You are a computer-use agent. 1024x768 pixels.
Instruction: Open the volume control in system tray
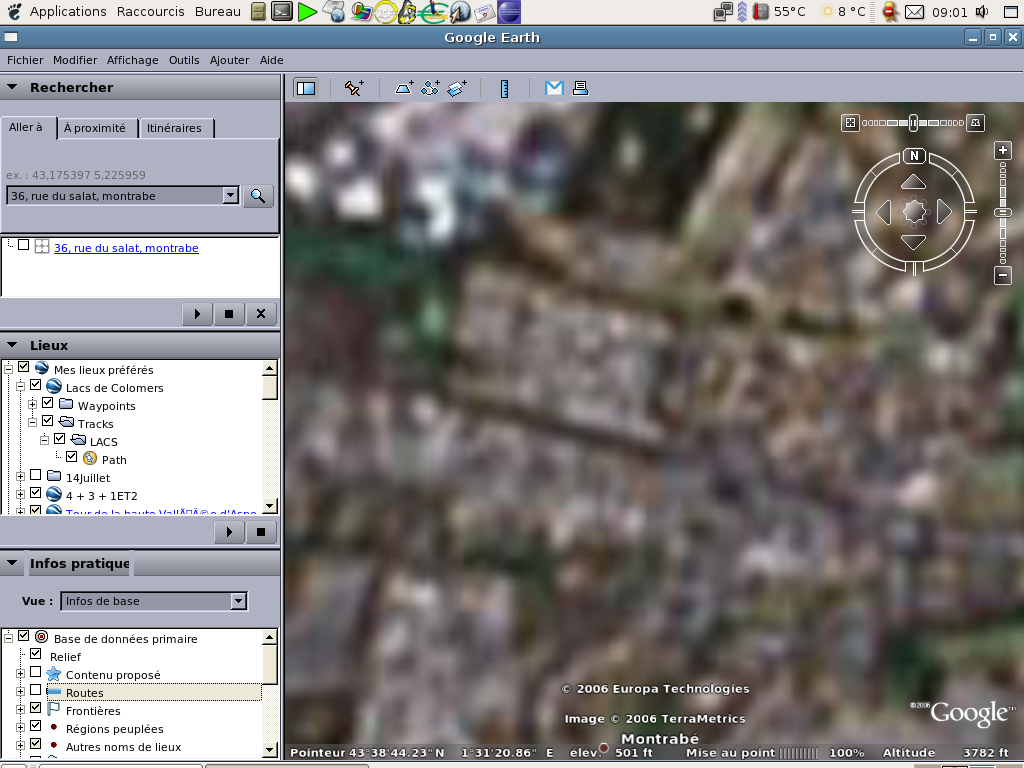pyautogui.click(x=982, y=12)
